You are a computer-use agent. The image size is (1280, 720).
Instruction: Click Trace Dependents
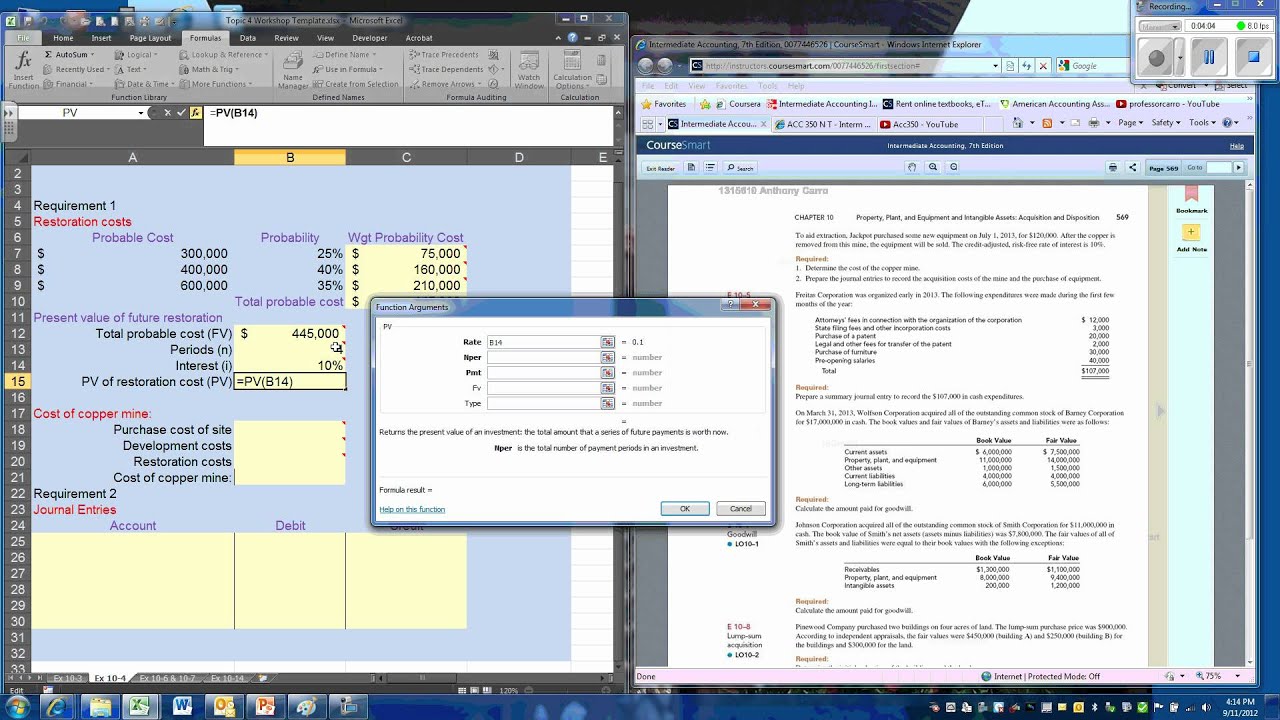[x=447, y=69]
